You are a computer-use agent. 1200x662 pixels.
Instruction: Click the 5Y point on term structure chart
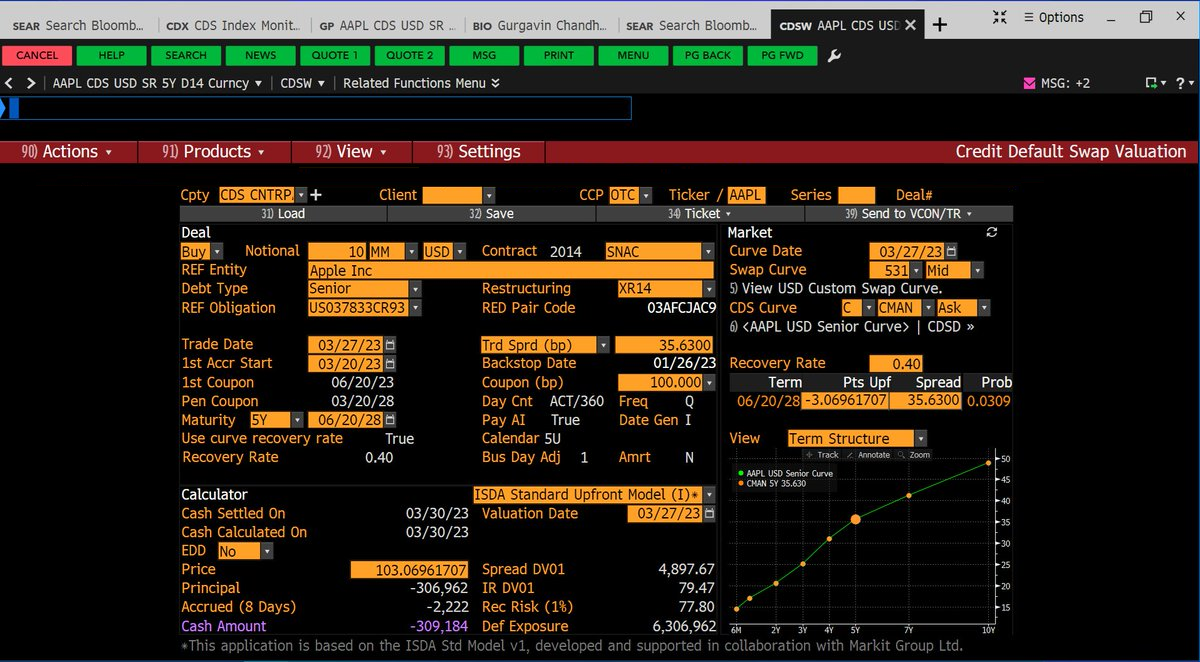pyautogui.click(x=856, y=519)
